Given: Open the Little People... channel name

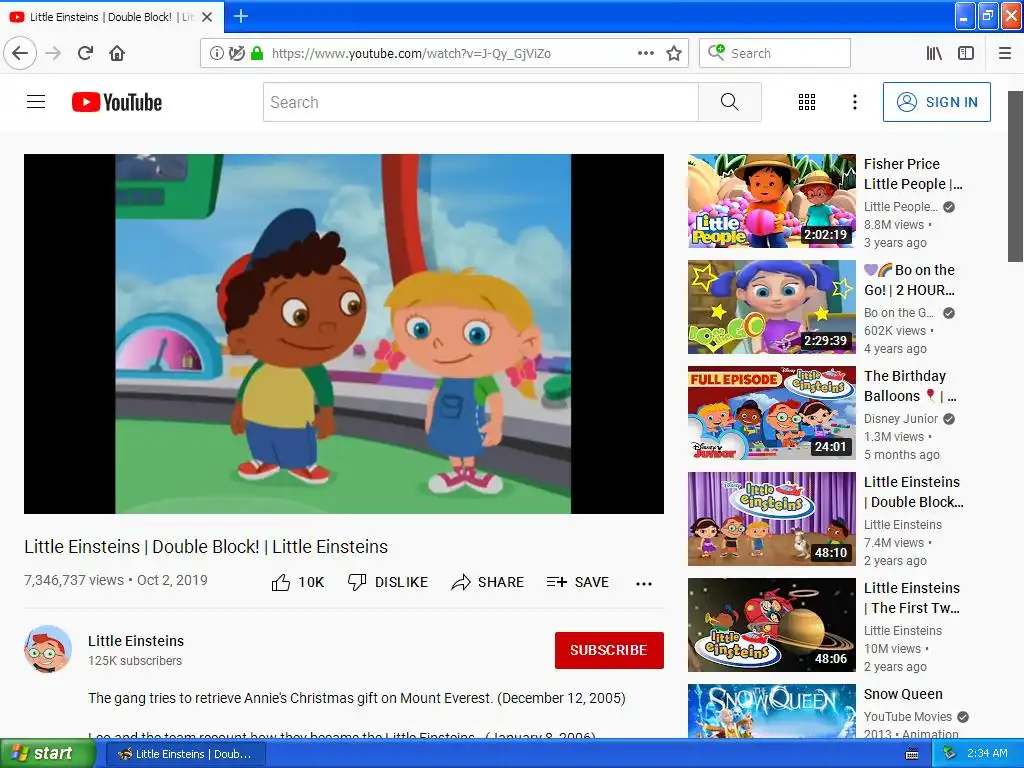Looking at the screenshot, I should point(901,206).
